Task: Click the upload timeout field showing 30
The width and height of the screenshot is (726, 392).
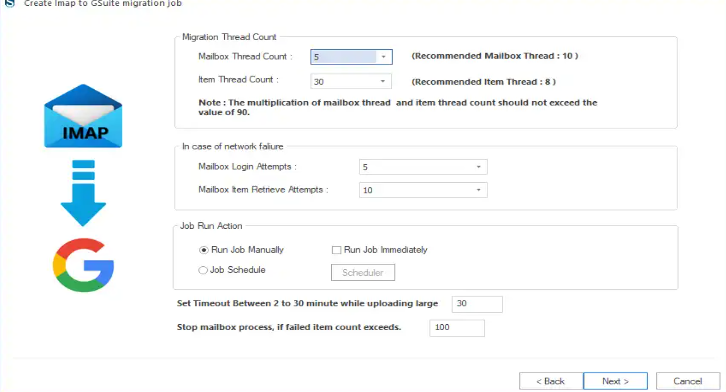Action: [x=477, y=304]
